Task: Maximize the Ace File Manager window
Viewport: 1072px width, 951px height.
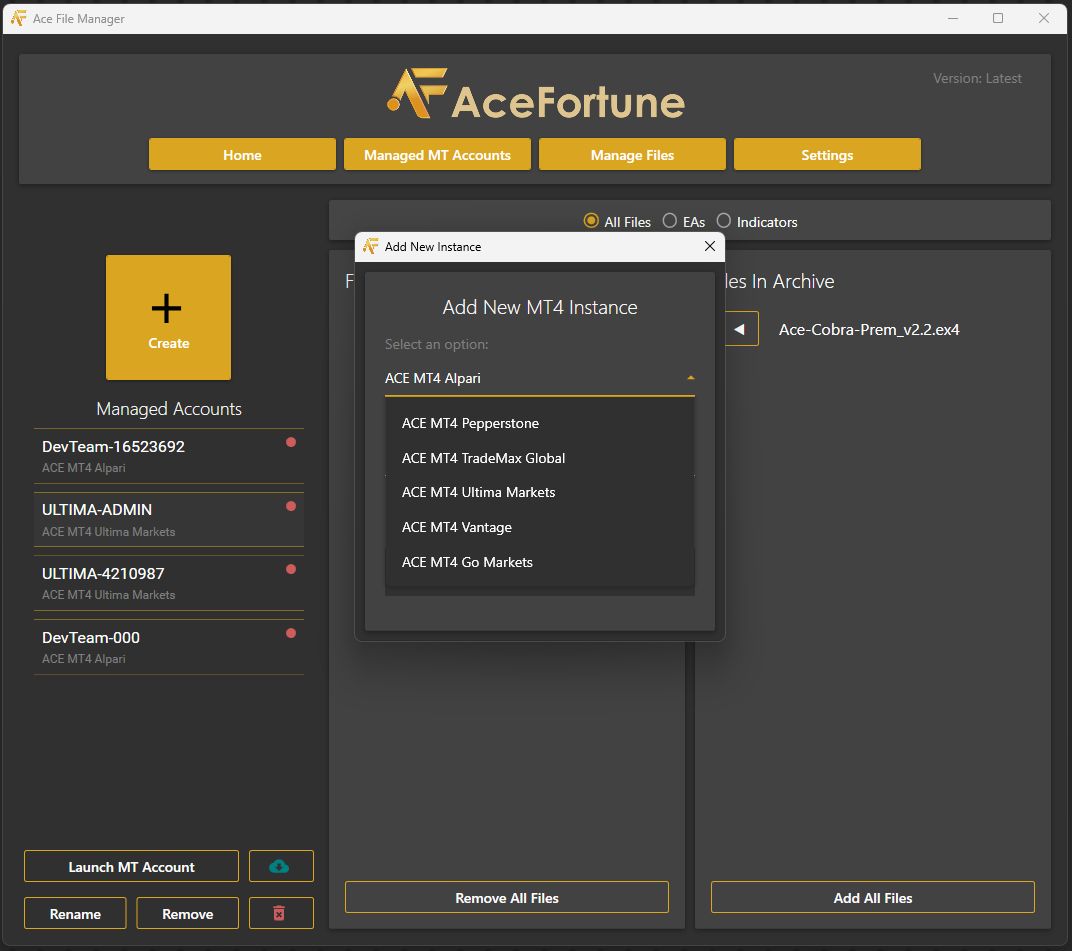Action: [x=997, y=18]
